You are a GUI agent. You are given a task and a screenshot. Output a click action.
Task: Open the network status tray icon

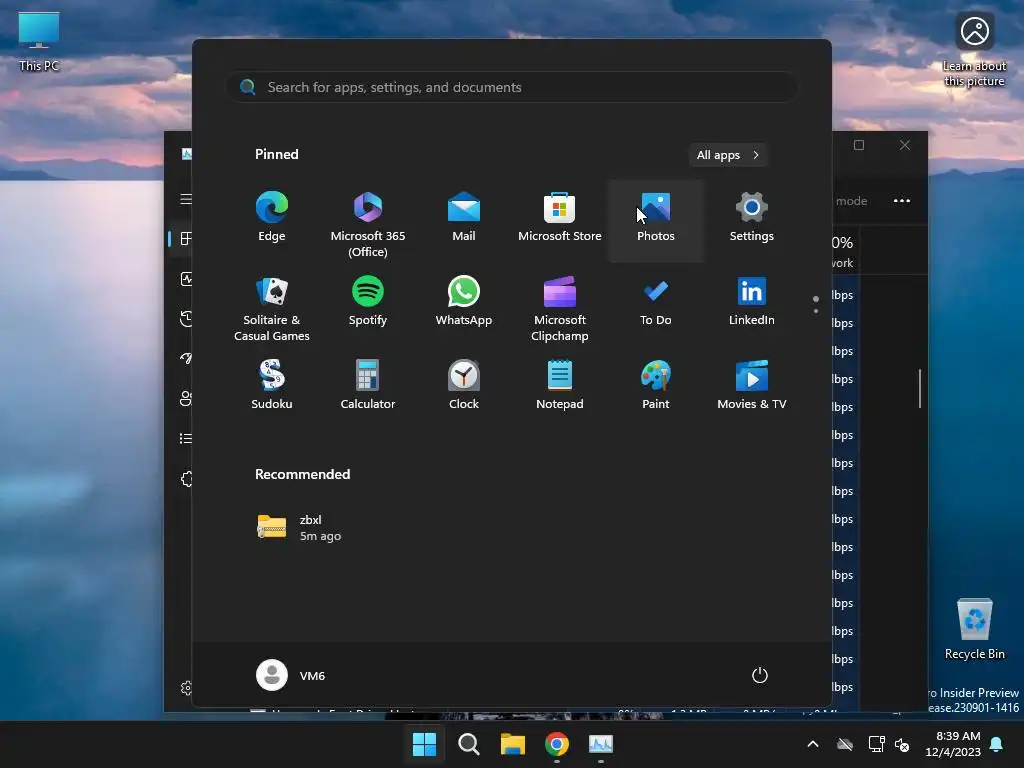click(x=876, y=744)
